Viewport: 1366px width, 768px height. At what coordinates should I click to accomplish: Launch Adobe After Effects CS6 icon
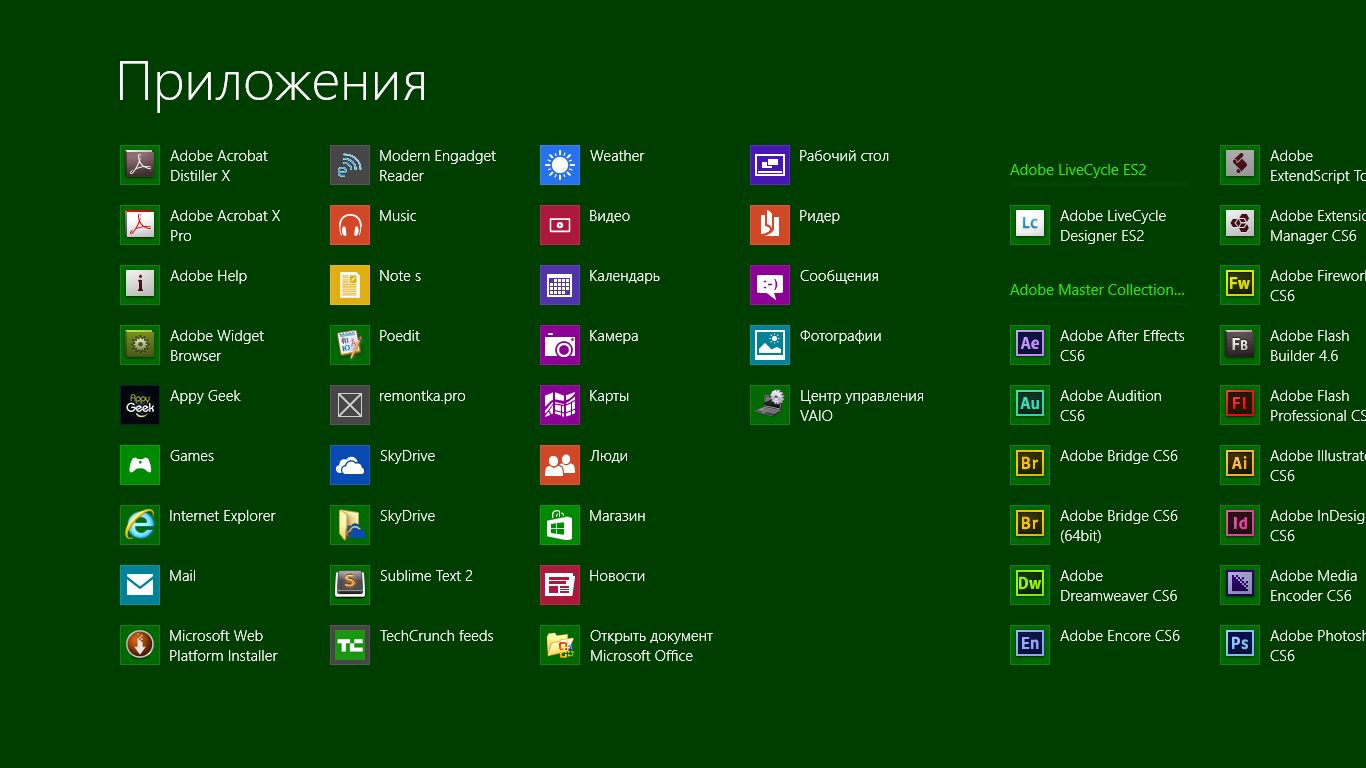tap(1030, 345)
